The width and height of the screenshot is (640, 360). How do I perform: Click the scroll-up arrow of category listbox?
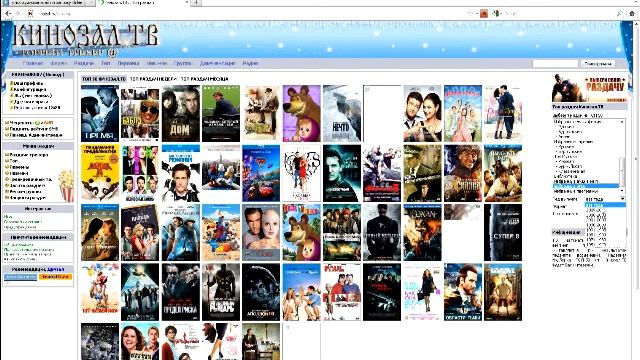coord(622,122)
